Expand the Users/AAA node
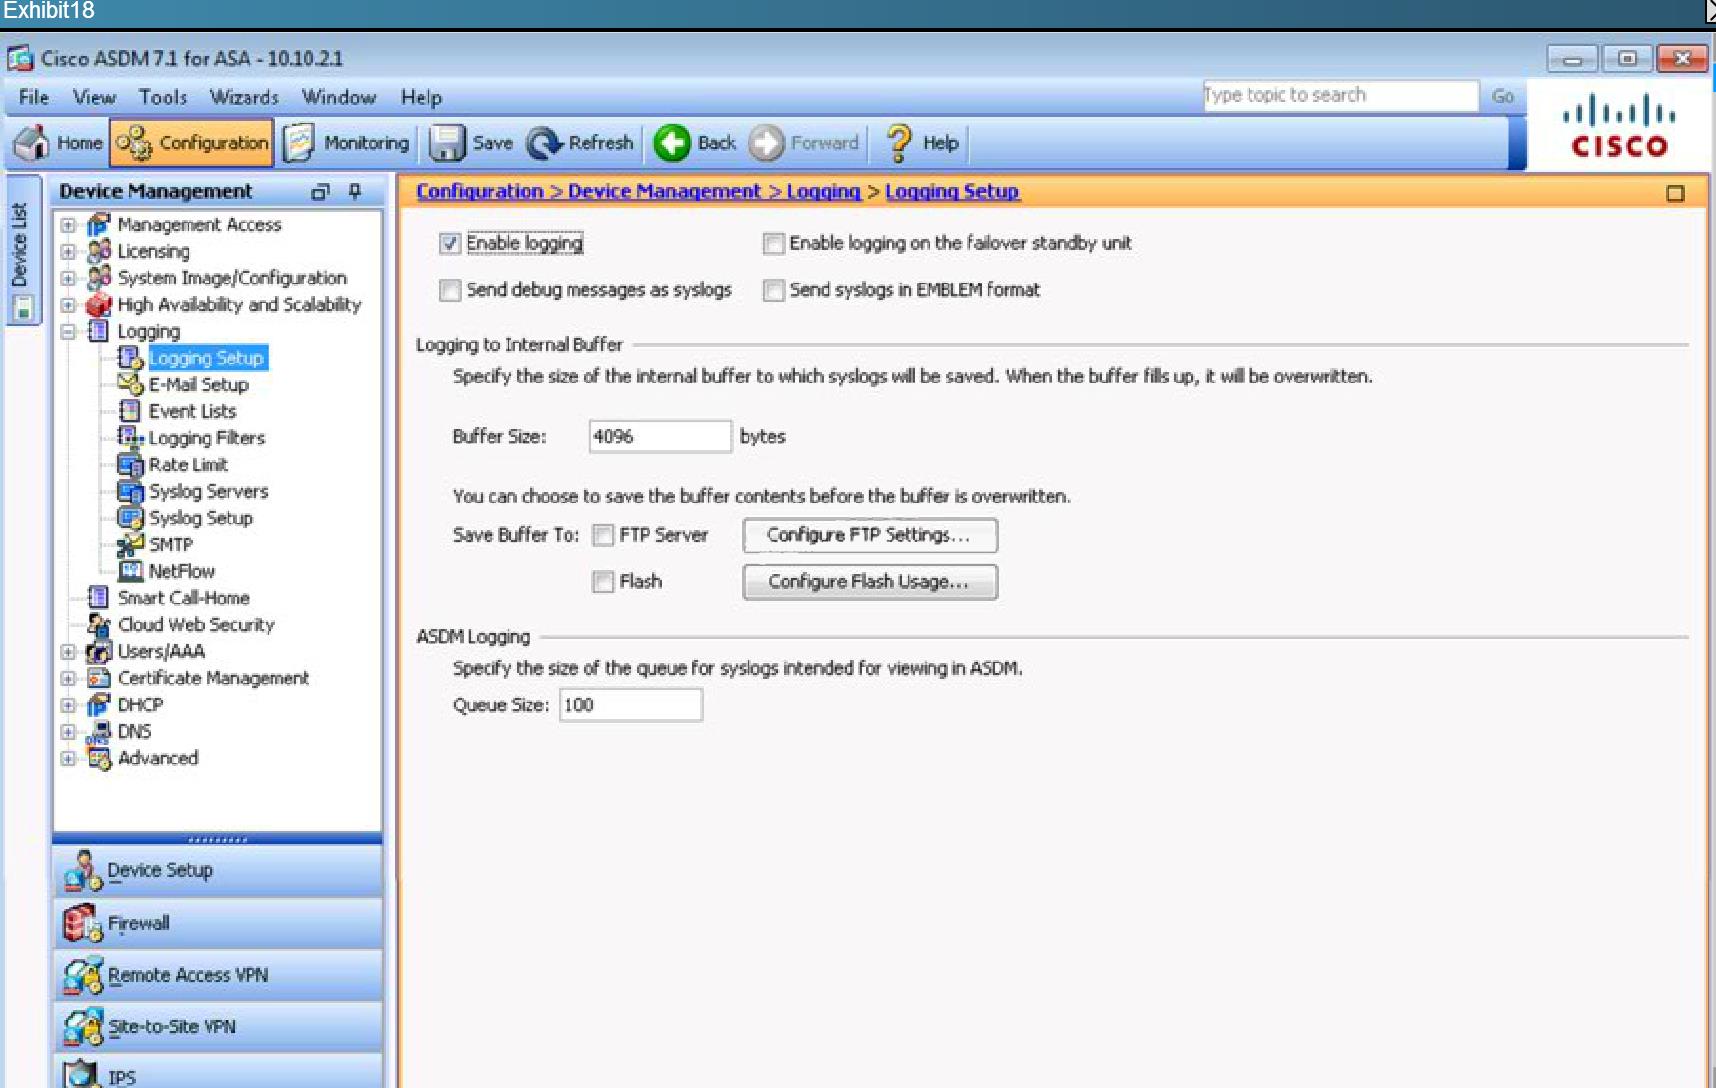Image resolution: width=1716 pixels, height=1088 pixels. (x=68, y=651)
